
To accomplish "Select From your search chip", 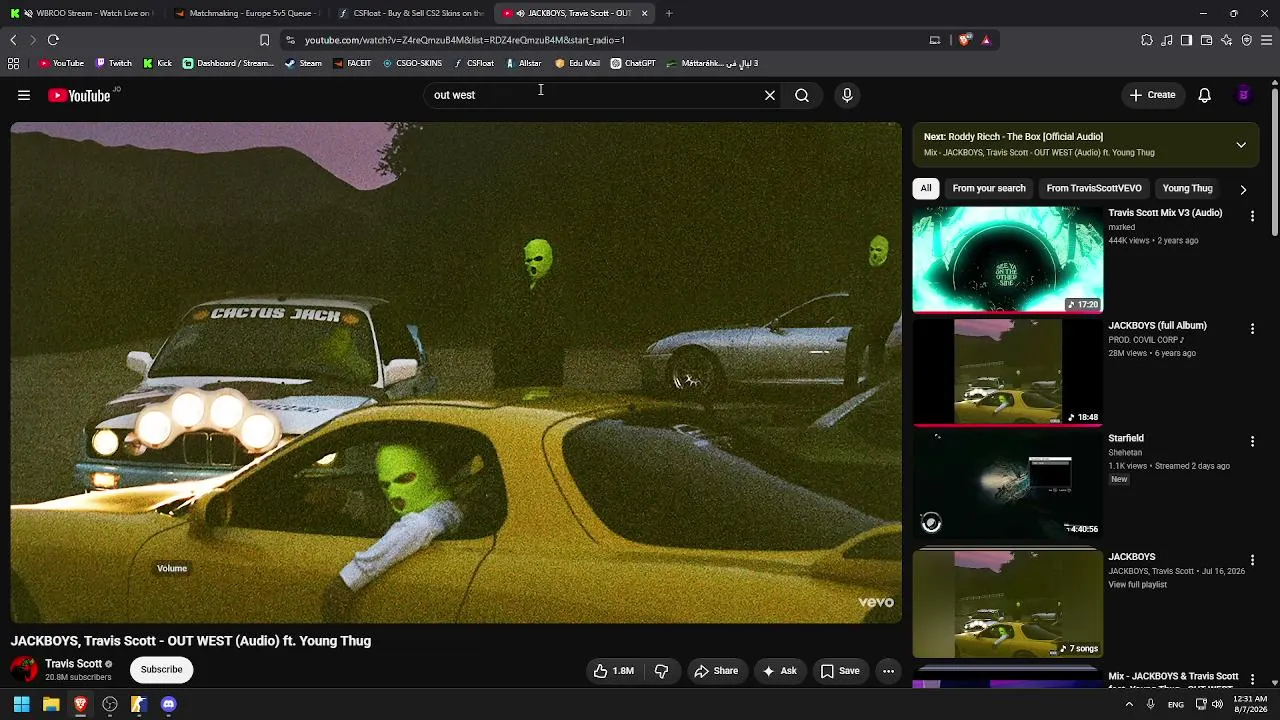I will click(989, 188).
